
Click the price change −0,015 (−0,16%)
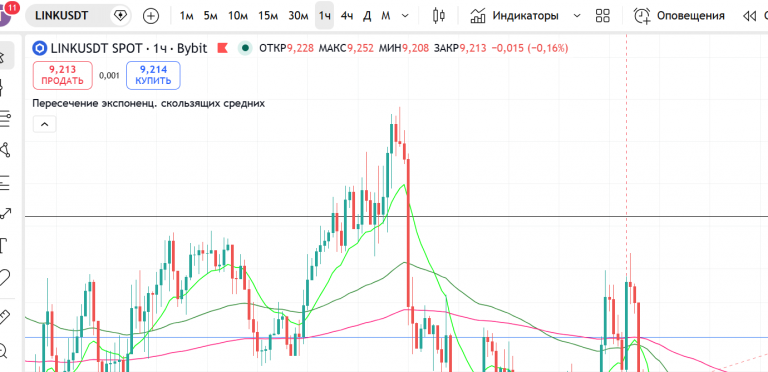(x=529, y=48)
